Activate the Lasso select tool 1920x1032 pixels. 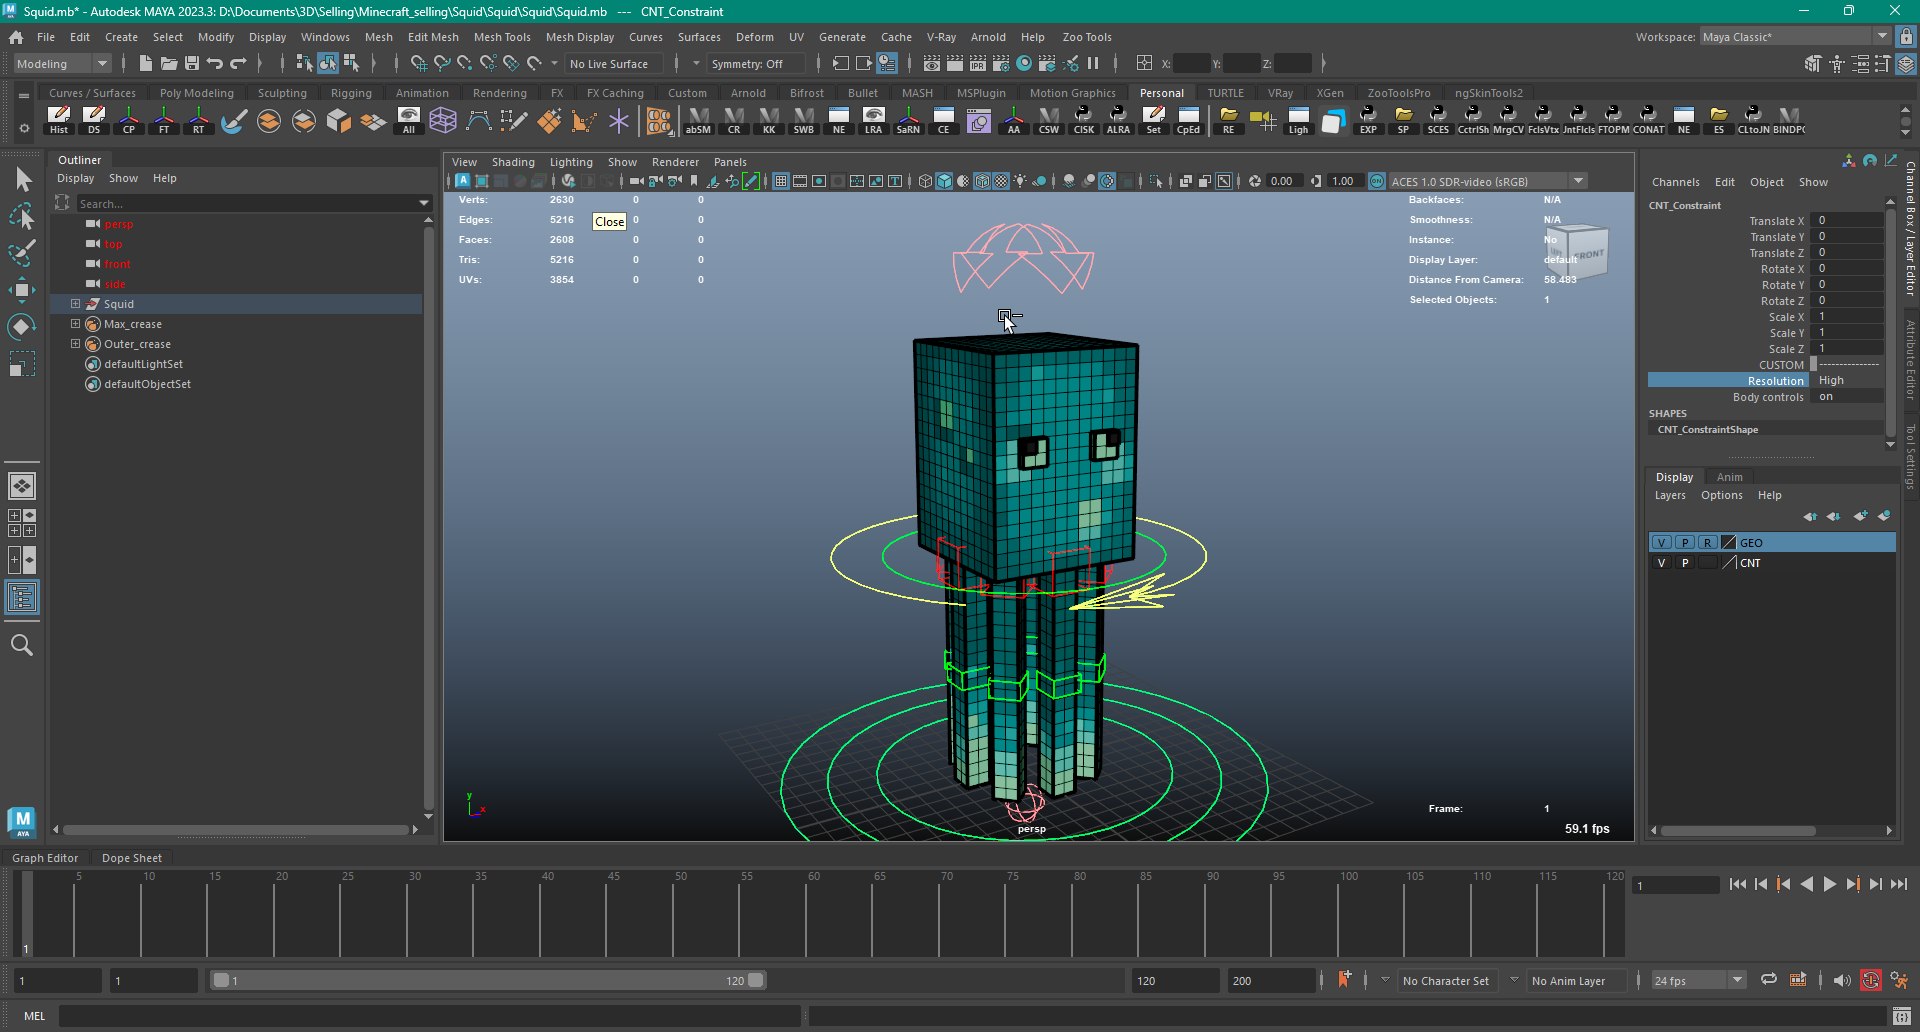22,217
